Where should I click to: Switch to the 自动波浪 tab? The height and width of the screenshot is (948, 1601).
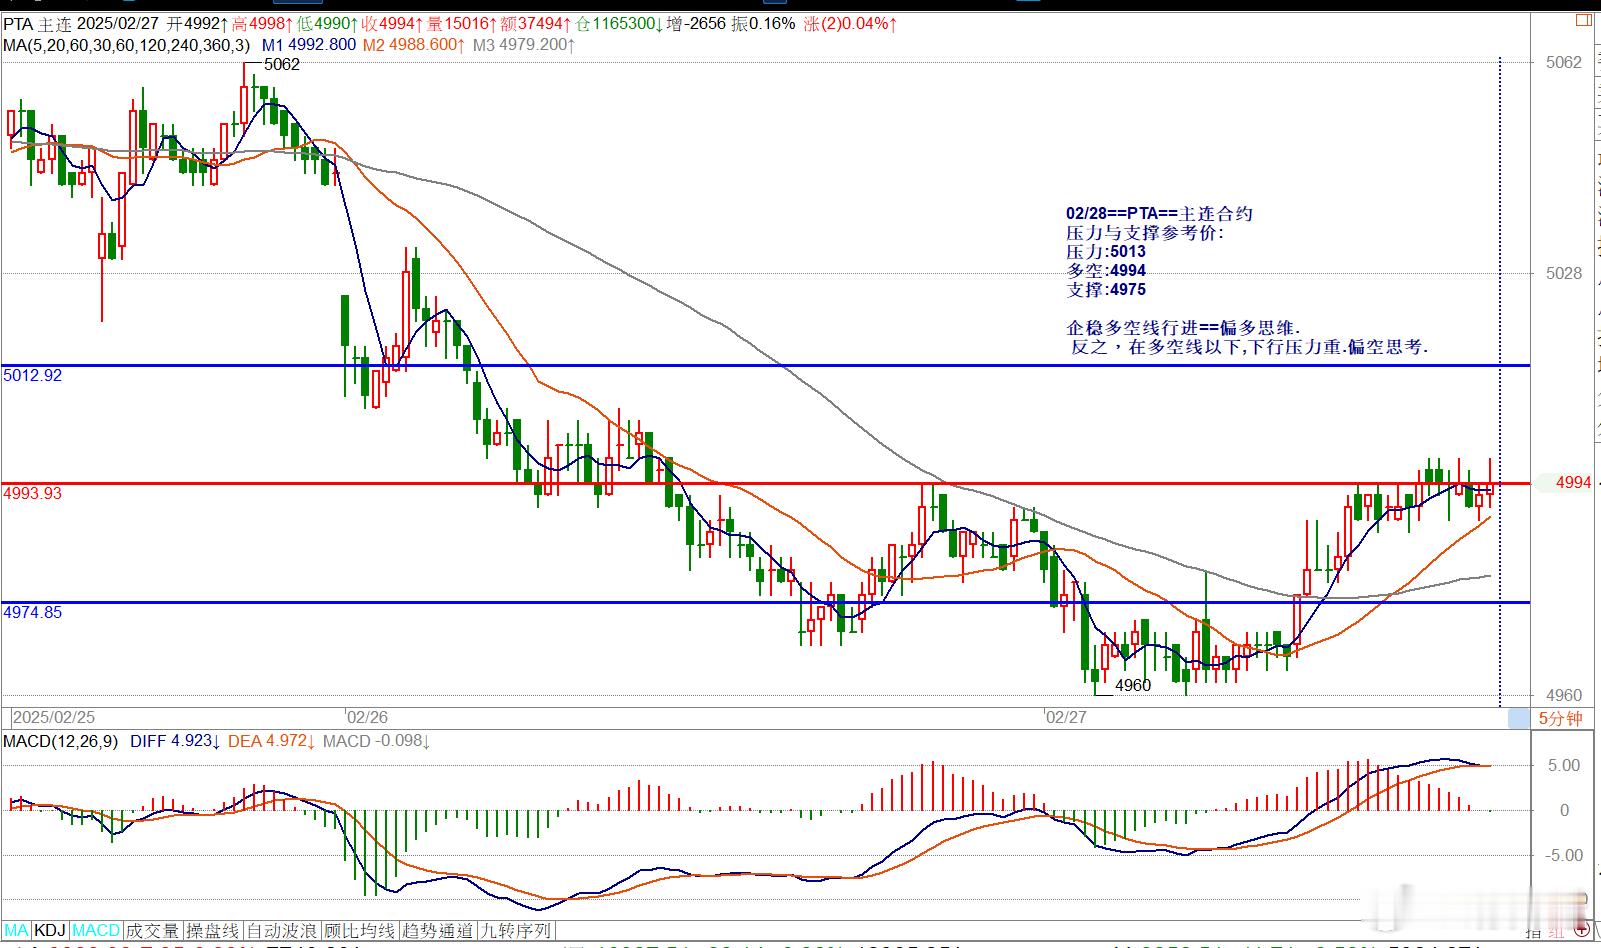click(x=281, y=931)
